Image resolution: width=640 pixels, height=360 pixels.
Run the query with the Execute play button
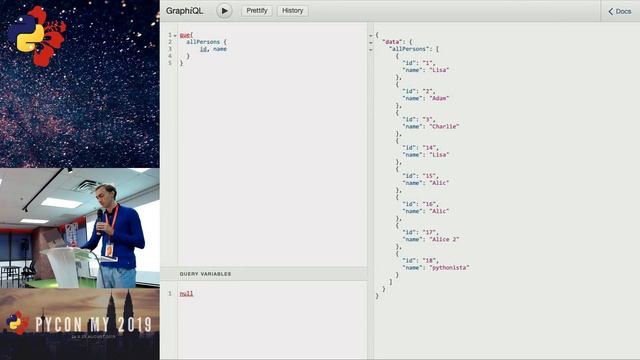pyautogui.click(x=224, y=11)
